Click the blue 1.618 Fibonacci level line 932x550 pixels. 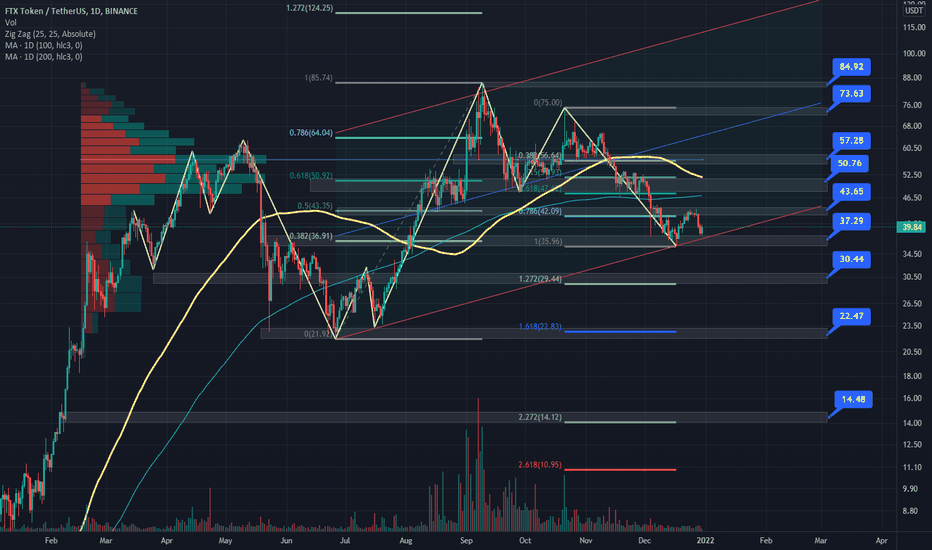[x=620, y=331]
